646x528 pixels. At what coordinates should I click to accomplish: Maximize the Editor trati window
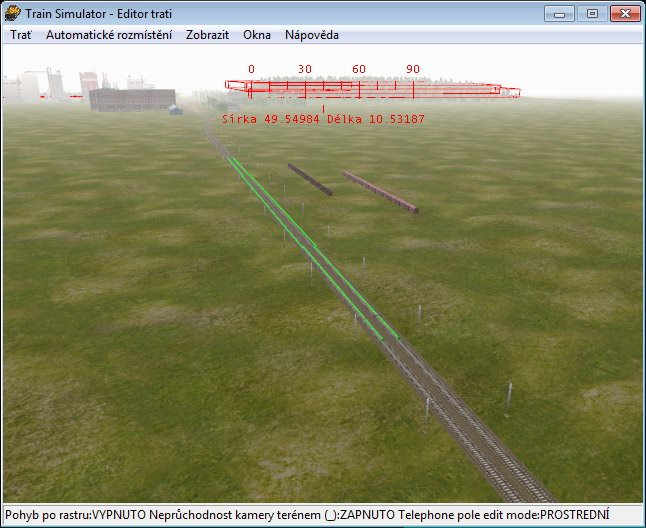click(x=592, y=14)
